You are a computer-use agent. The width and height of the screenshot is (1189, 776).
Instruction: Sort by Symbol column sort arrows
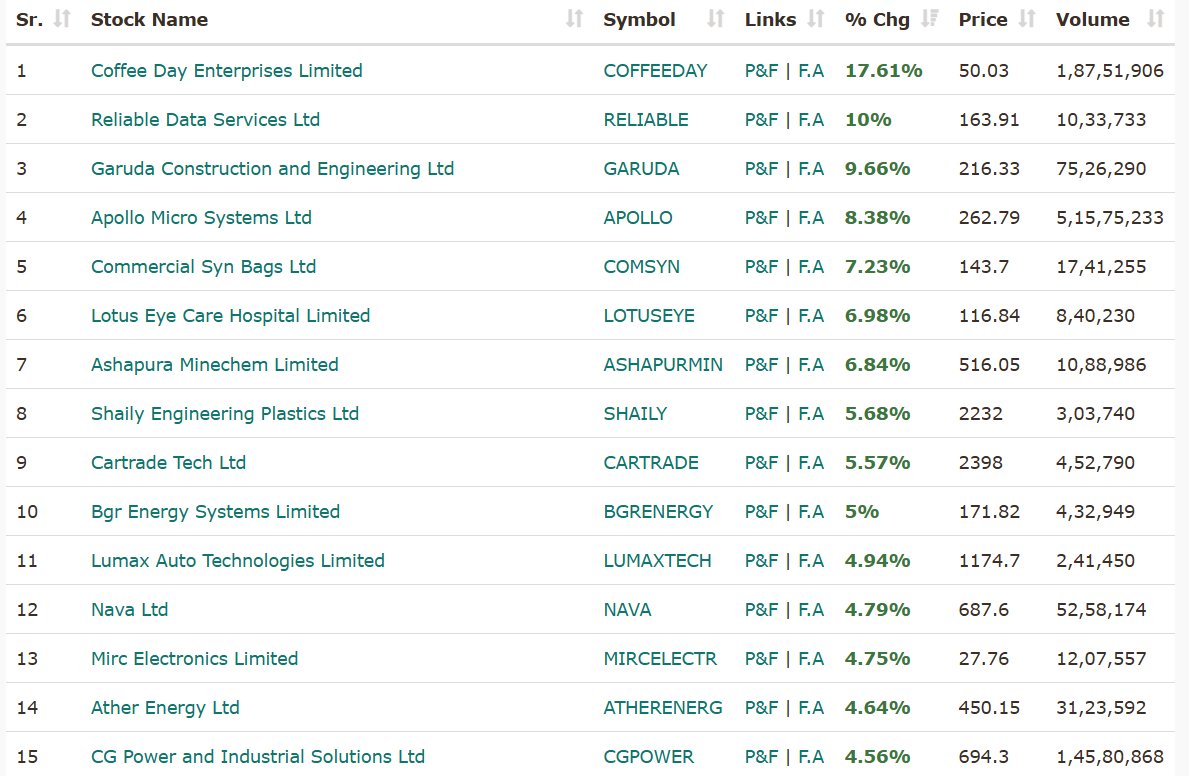pos(716,19)
